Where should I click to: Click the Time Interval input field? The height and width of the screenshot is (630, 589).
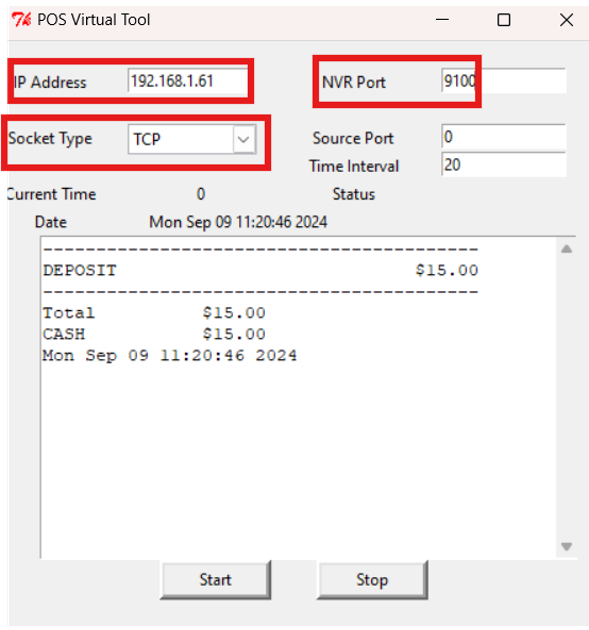(504, 164)
